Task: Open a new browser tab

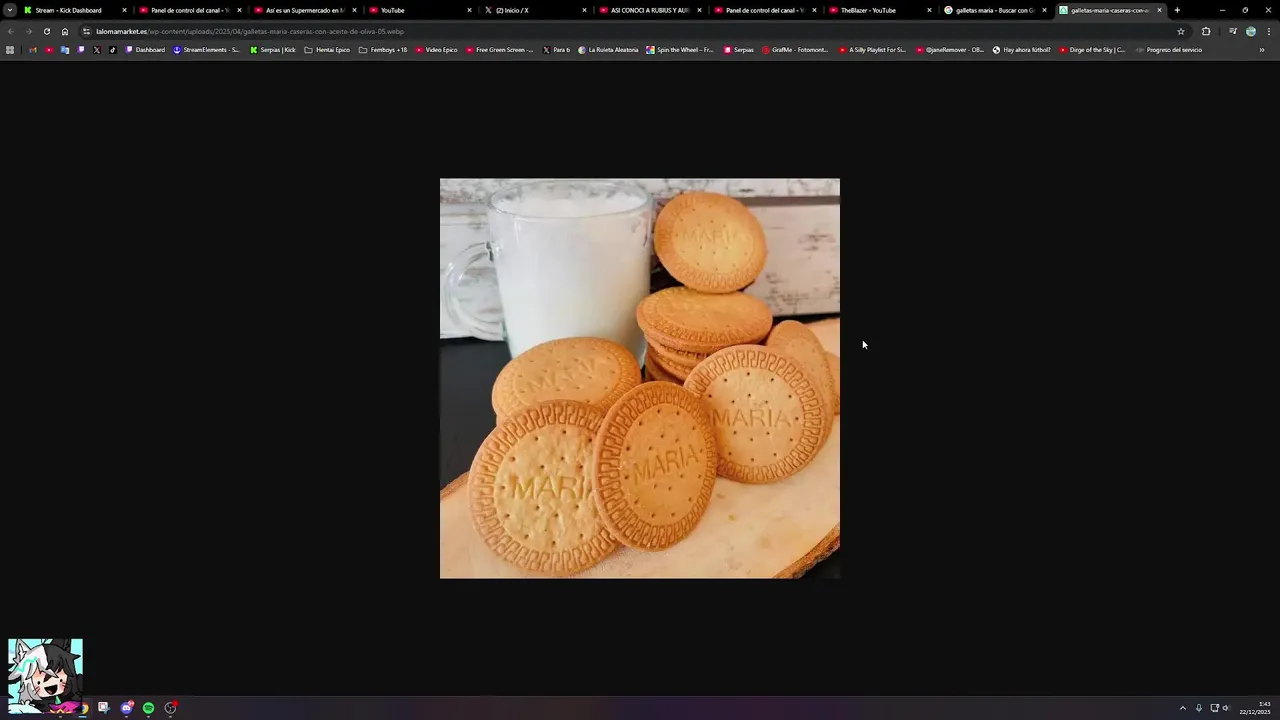Action: pyautogui.click(x=1177, y=10)
